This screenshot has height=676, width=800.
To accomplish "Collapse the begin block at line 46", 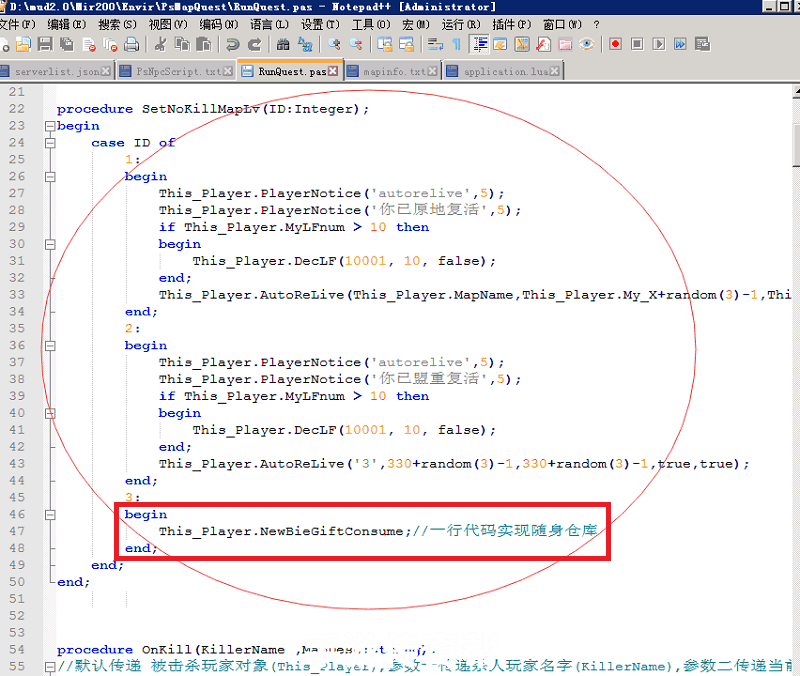I will [x=50, y=515].
